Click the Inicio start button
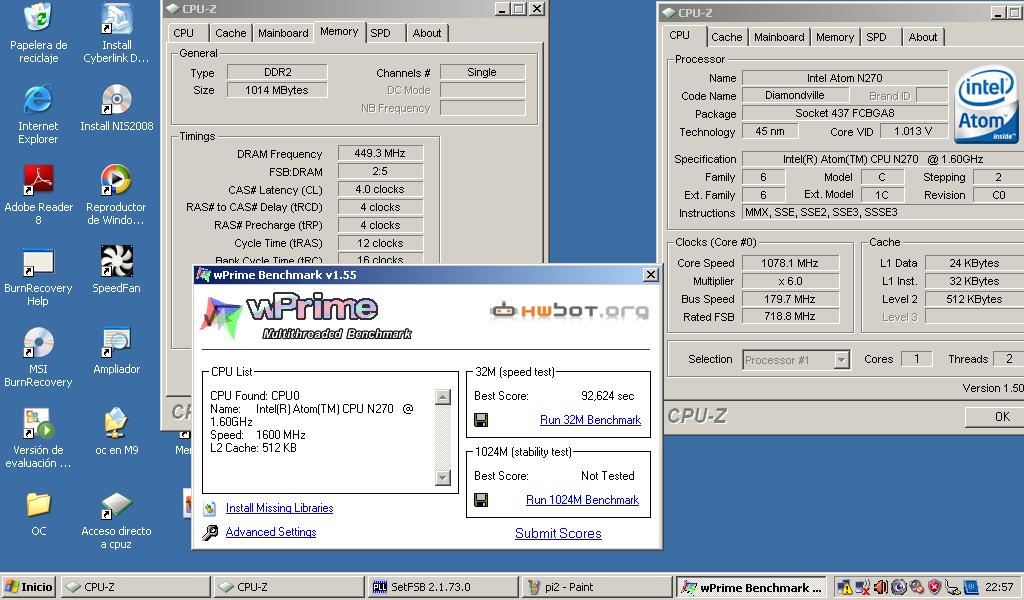This screenshot has width=1024, height=600. (28, 587)
